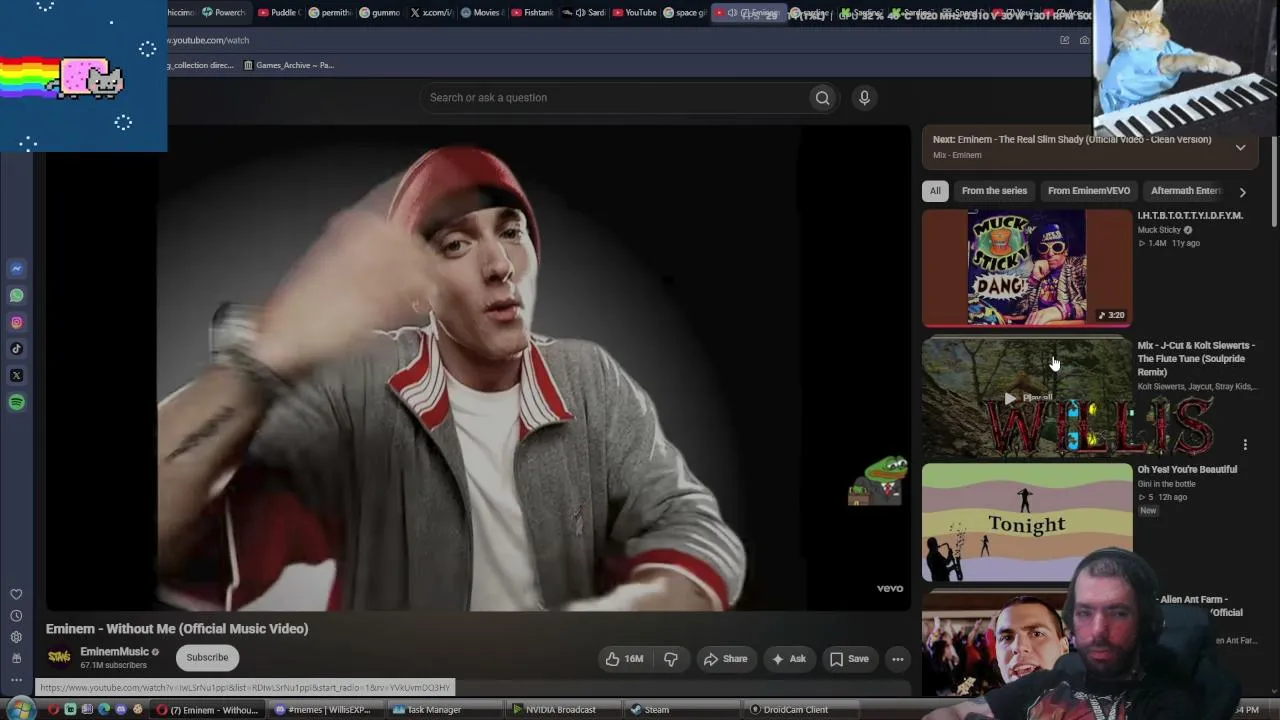The width and height of the screenshot is (1280, 720).
Task: Open options for the Flute Tune mix
Action: (x=1245, y=444)
